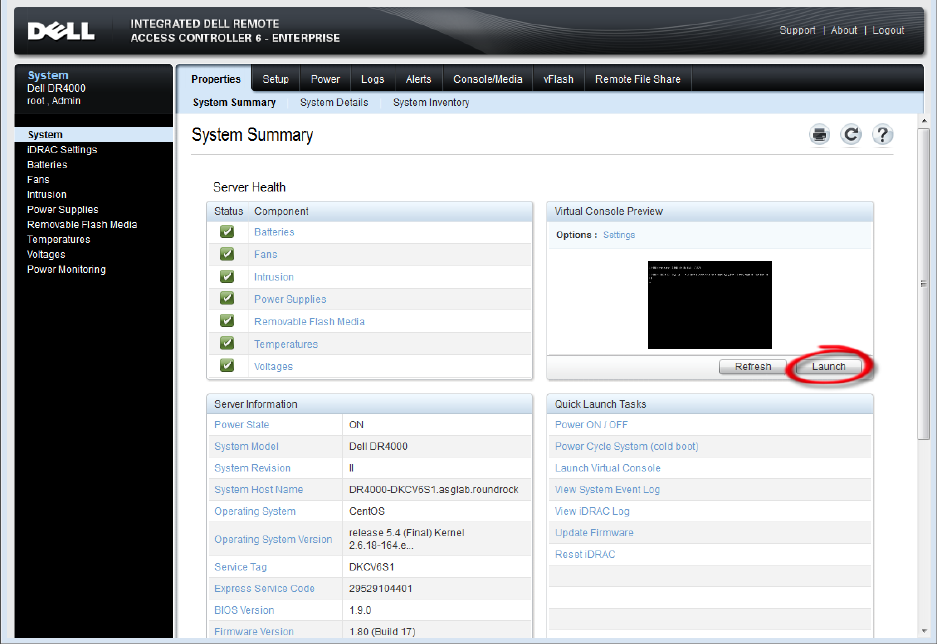Viewport: 937px width, 644px height.
Task: Click the Refresh button under console preview
Action: tap(752, 366)
